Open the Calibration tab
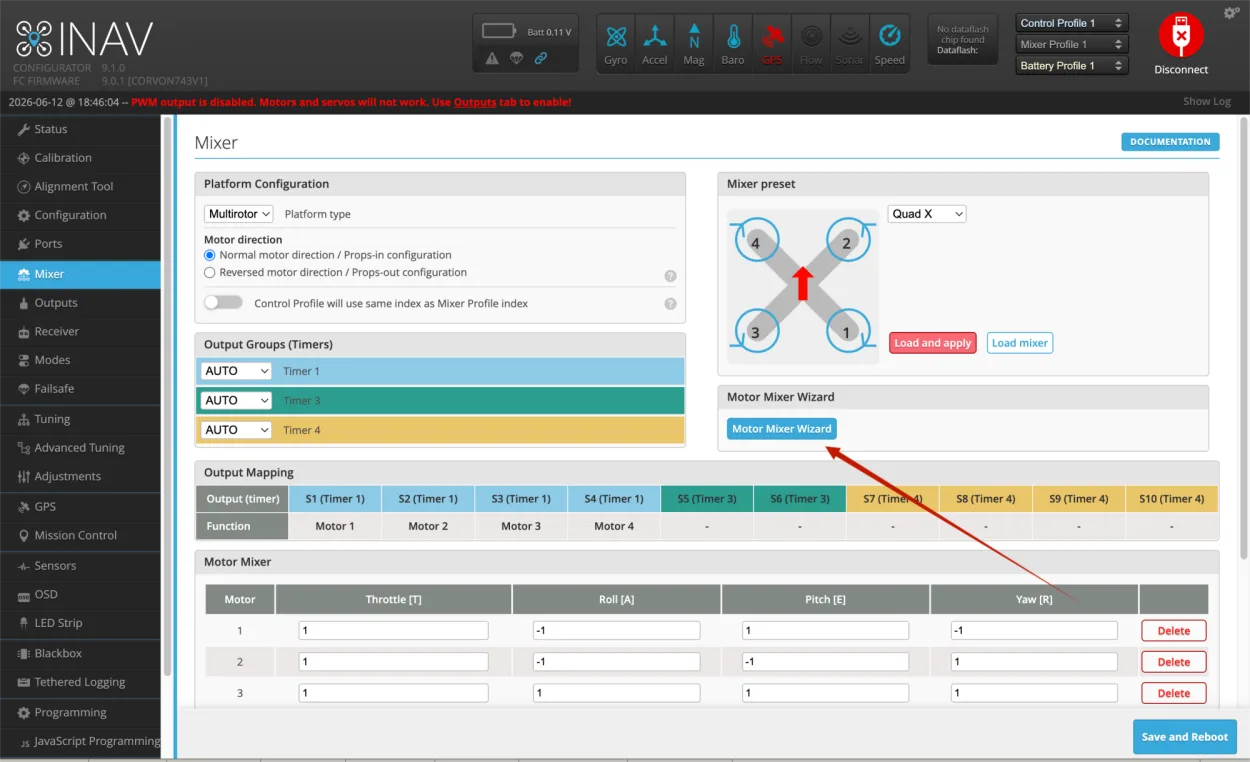Image resolution: width=1250 pixels, height=762 pixels. point(80,158)
